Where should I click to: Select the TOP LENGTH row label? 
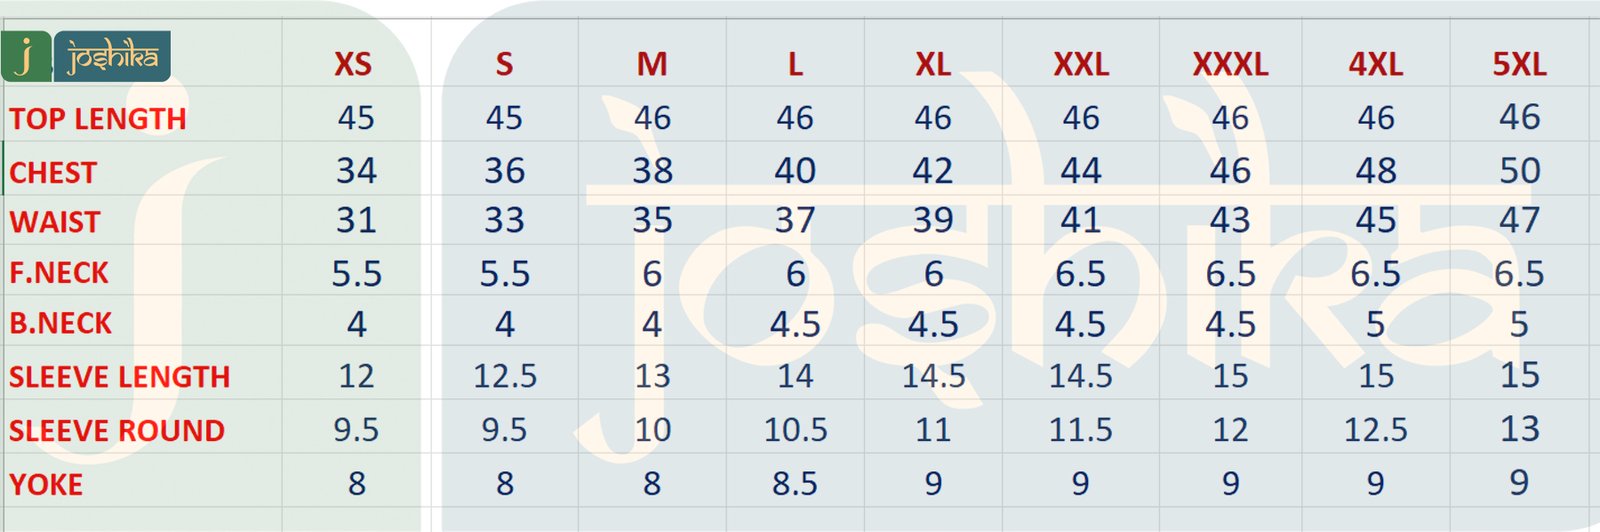pyautogui.click(x=98, y=119)
